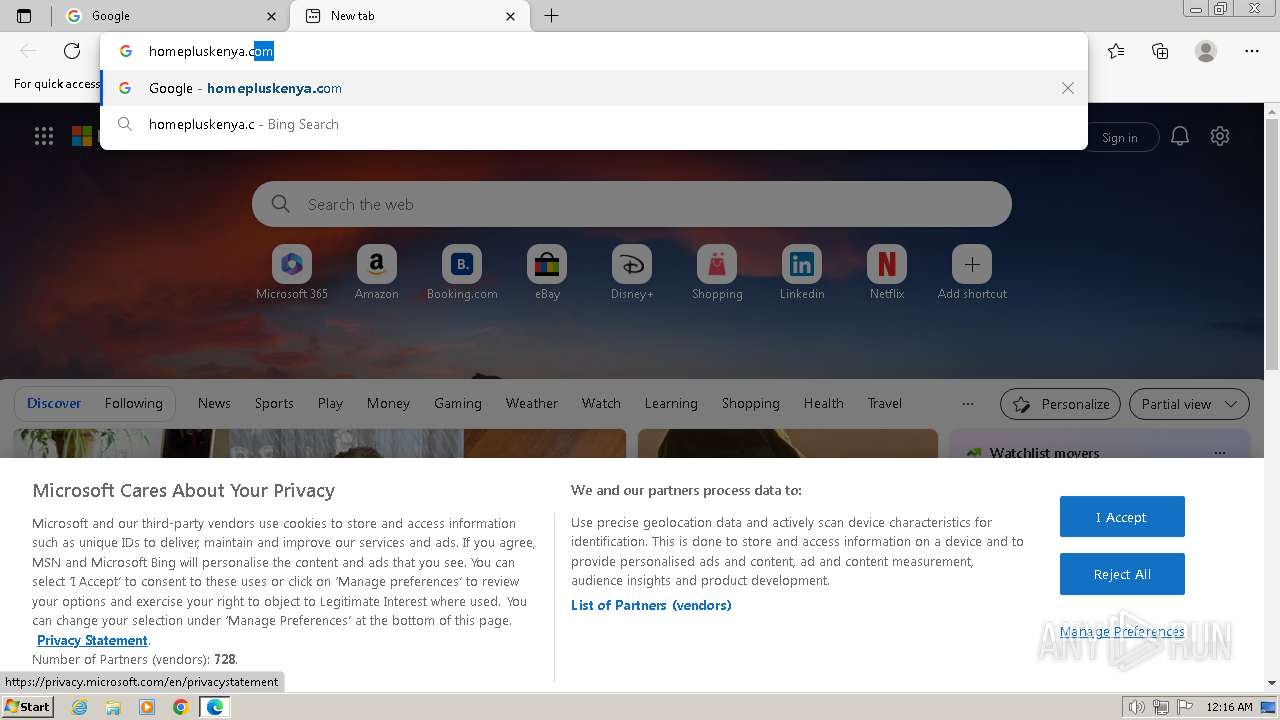Open Disney+ shortcut tile
Viewport: 1280px width, 720px height.
632,272
